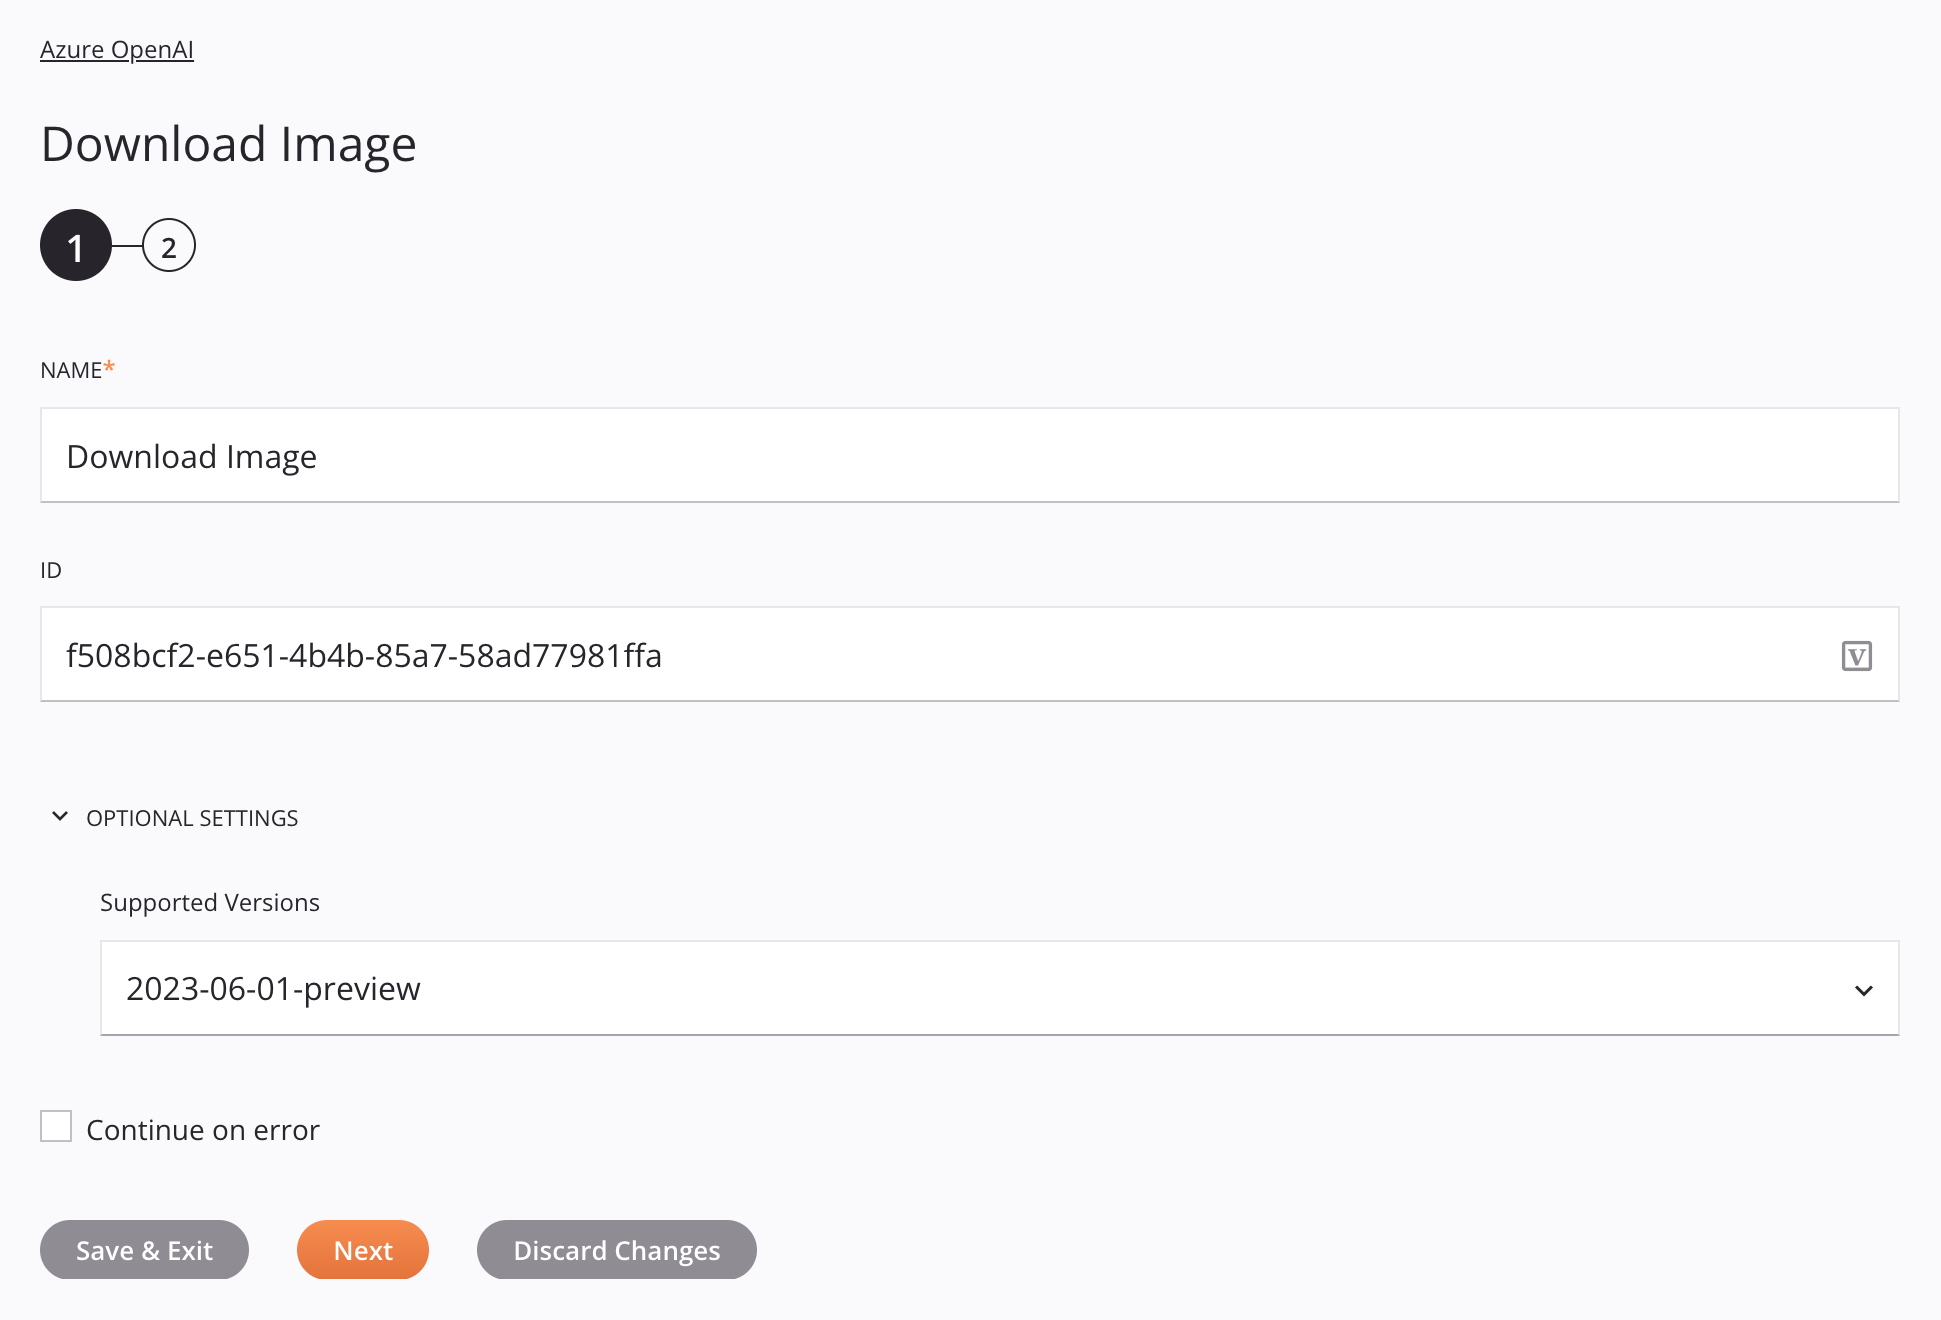Select the Download Image page heading
Viewport: 1941px width, 1320px height.
point(229,144)
